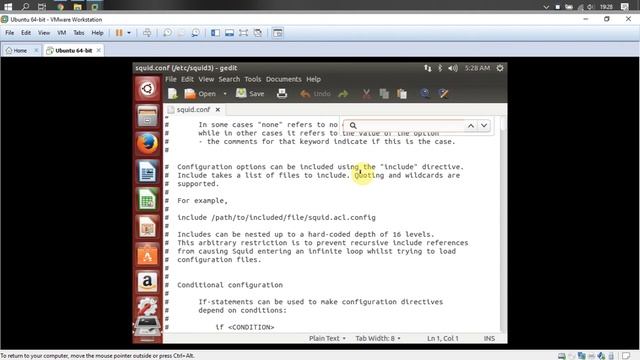Open the VMware Edit menu
The height and width of the screenshot is (360, 640).
coord(26,33)
